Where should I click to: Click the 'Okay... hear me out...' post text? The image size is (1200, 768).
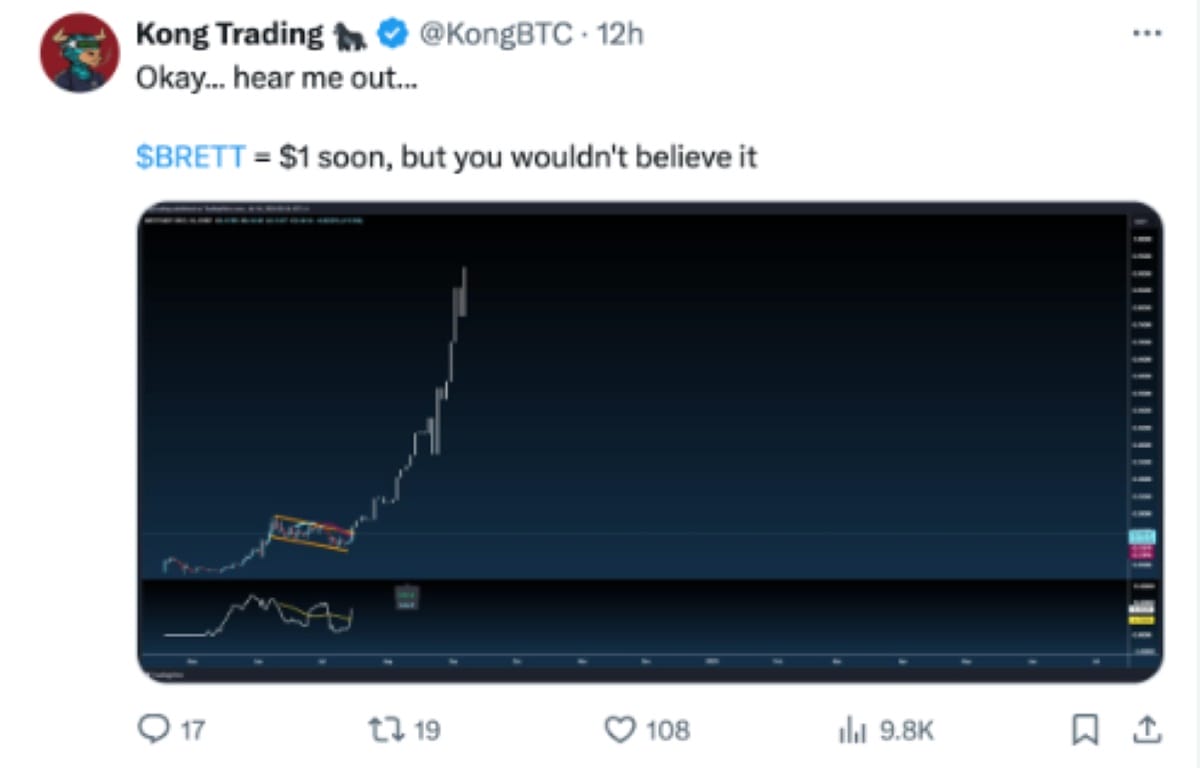click(275, 78)
